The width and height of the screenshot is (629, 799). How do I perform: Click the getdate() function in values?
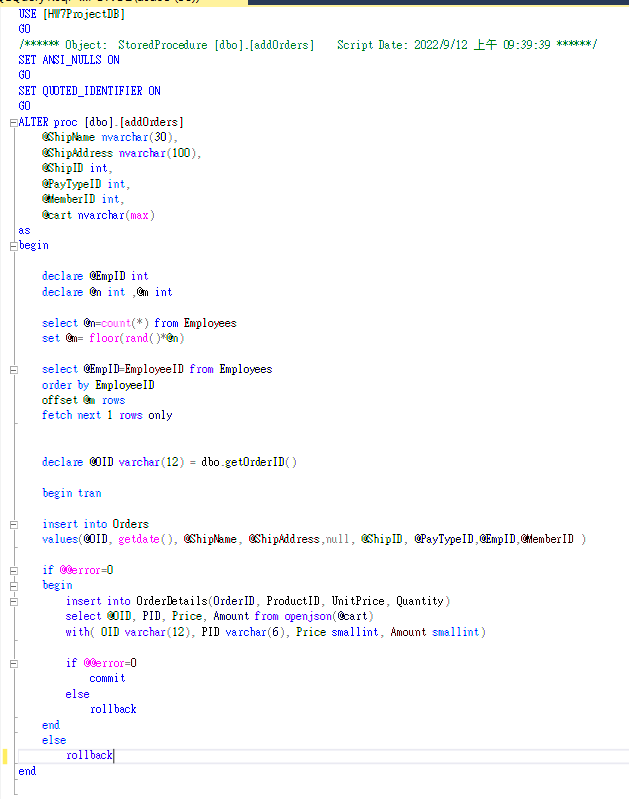[x=145, y=539]
